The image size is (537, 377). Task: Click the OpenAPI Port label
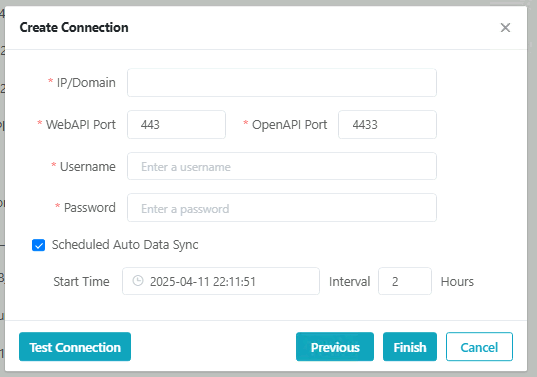coord(289,125)
